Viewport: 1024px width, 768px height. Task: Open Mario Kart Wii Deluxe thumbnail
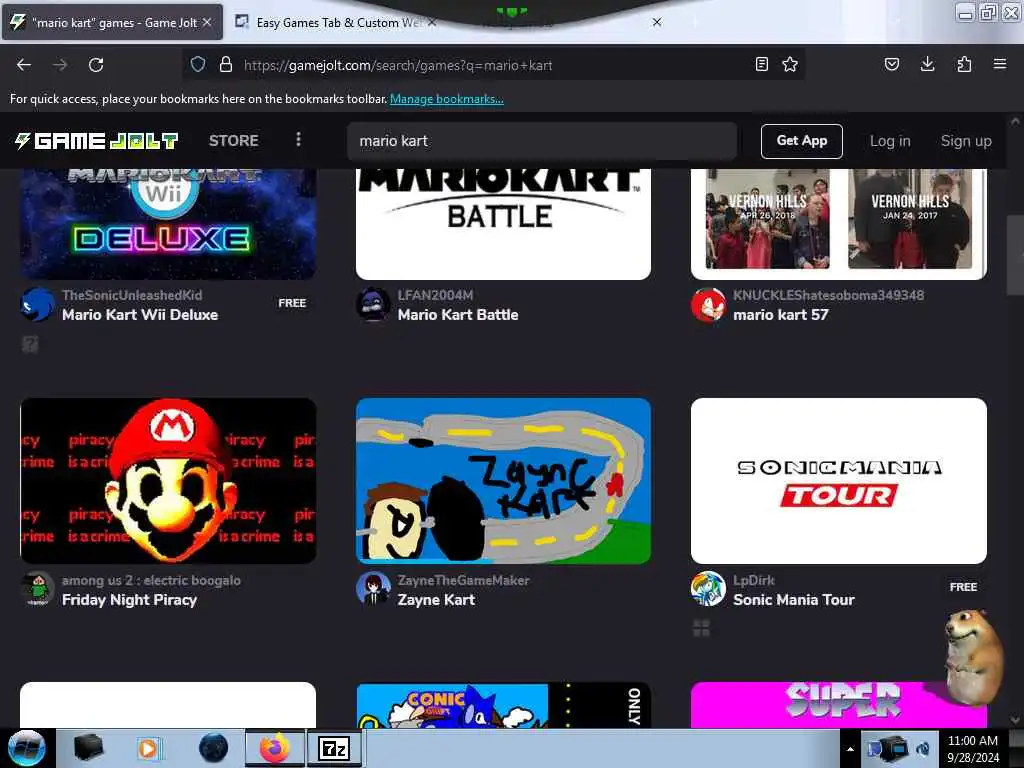point(168,224)
